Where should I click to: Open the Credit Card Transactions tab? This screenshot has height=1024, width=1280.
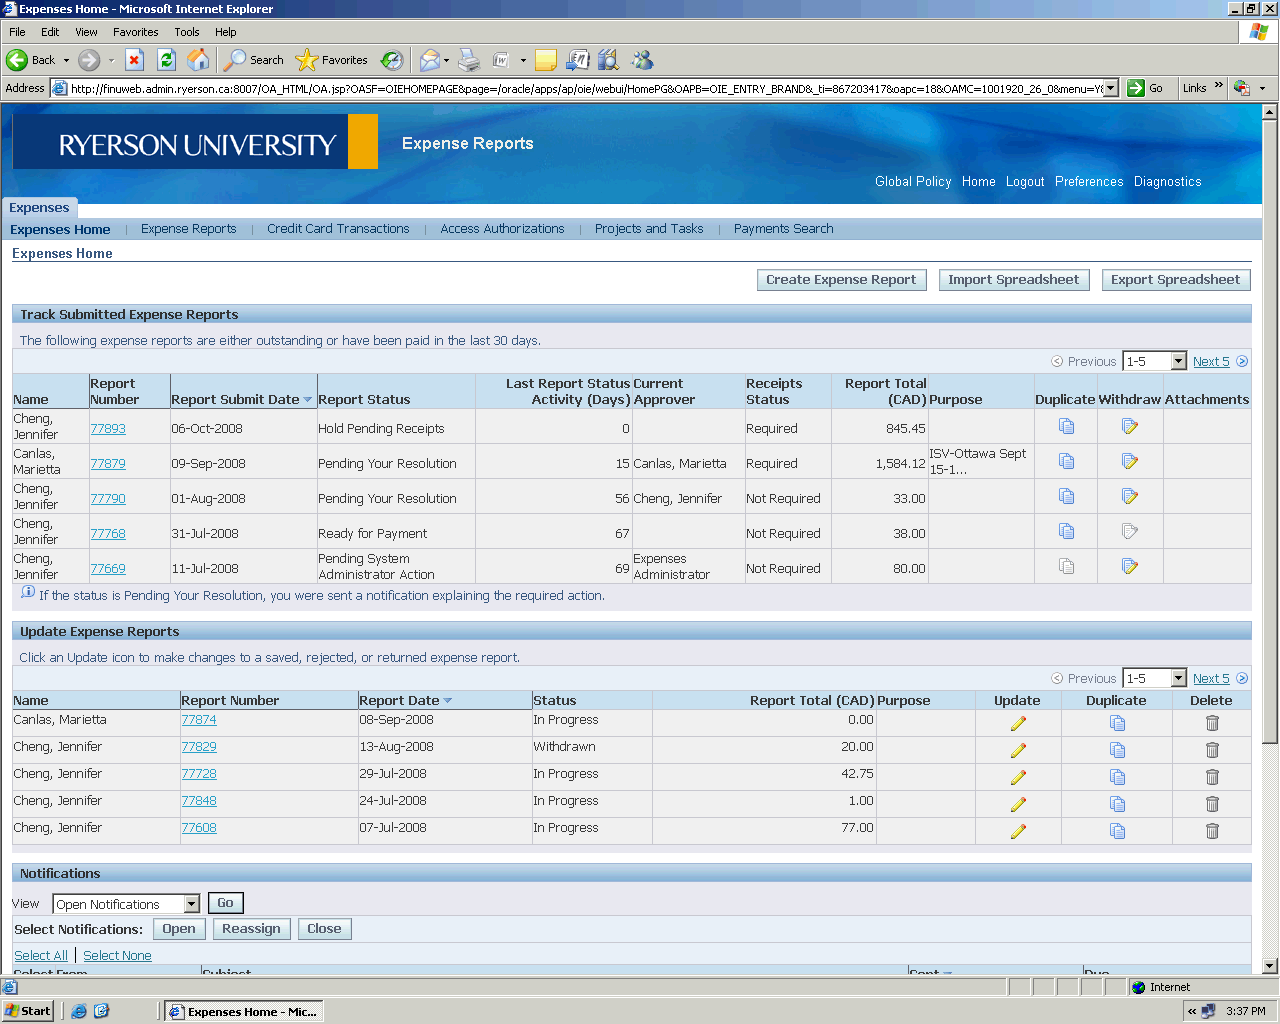(338, 229)
